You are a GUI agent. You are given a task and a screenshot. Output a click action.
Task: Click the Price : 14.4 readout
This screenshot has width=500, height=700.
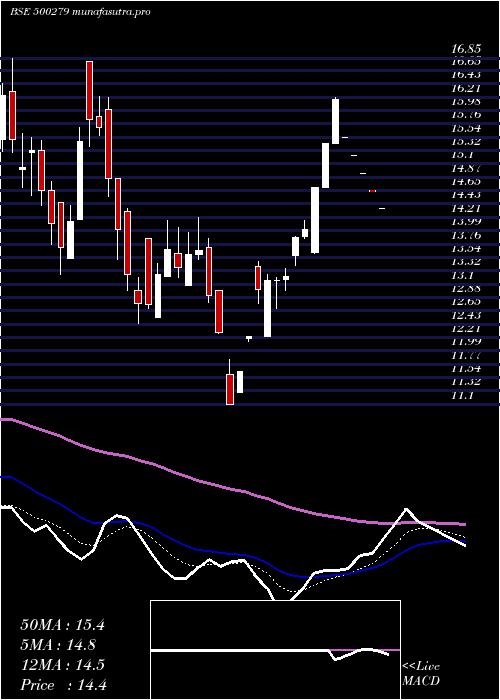[63, 685]
